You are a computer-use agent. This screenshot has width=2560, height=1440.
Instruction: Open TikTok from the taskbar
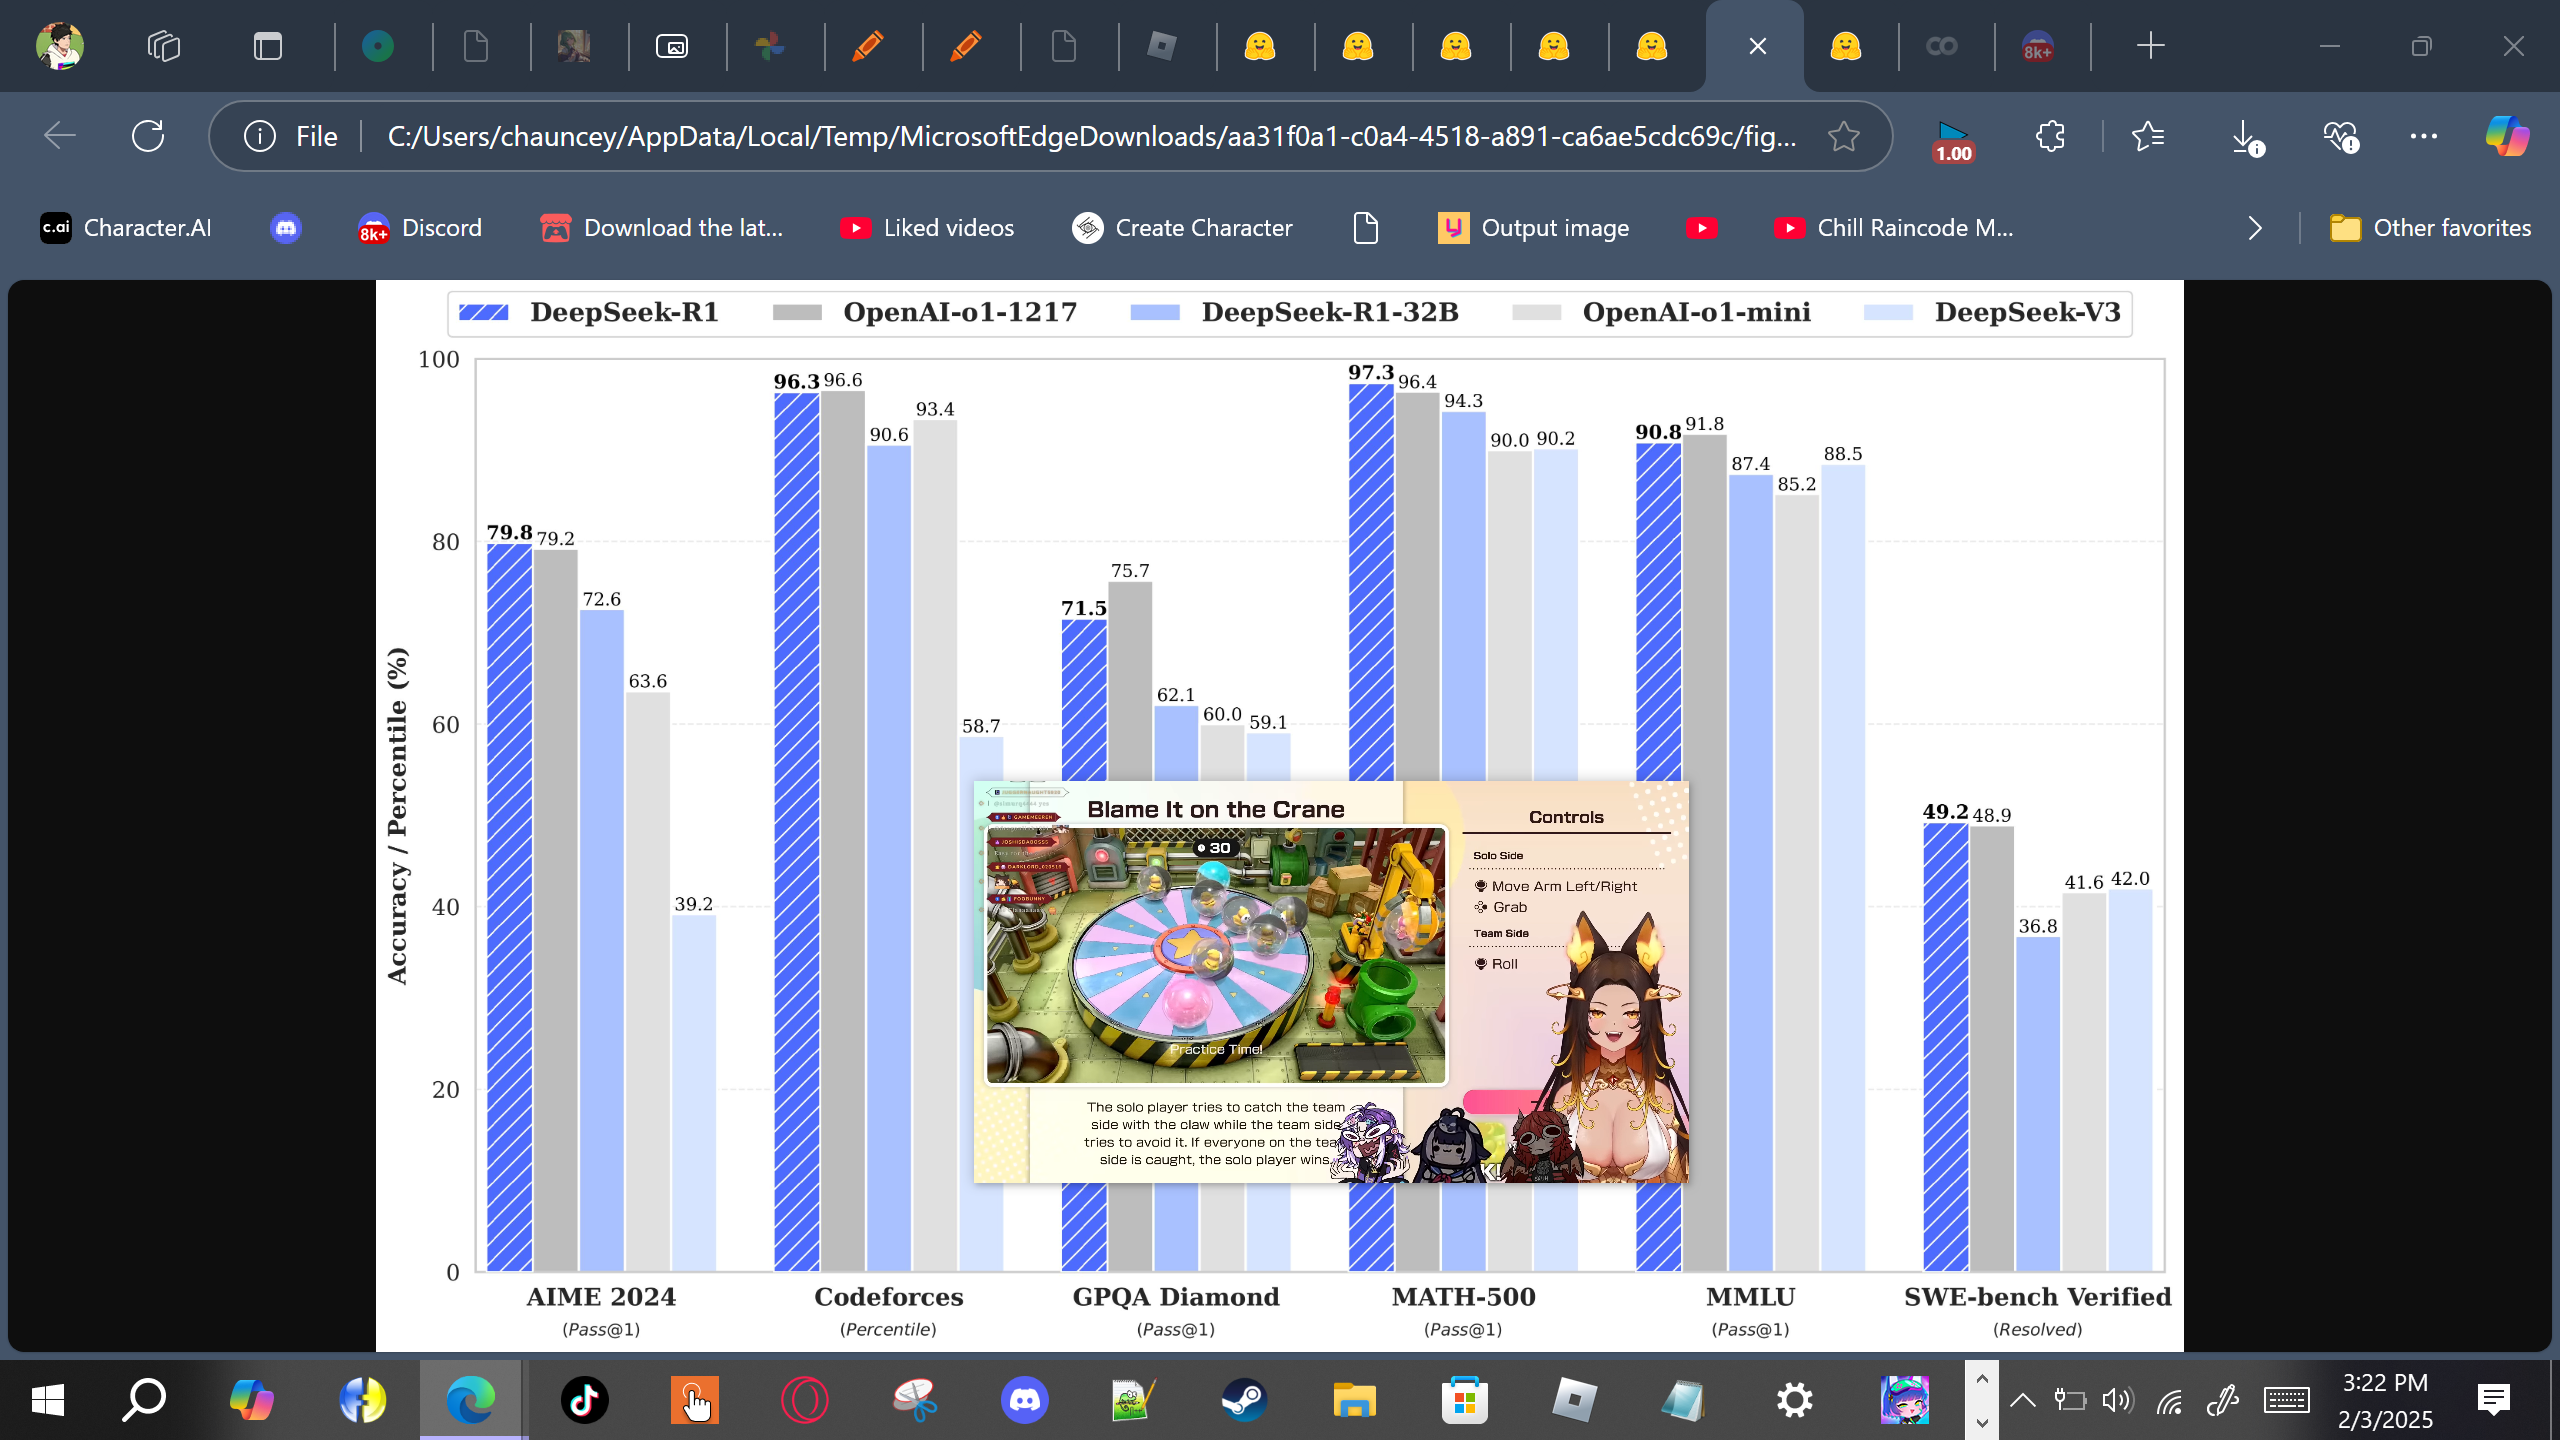584,1400
